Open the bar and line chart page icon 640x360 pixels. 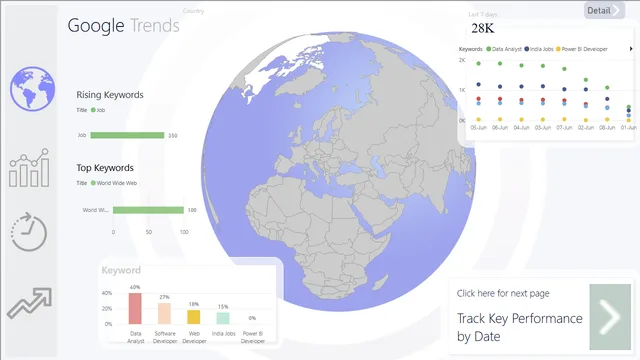pos(29,168)
